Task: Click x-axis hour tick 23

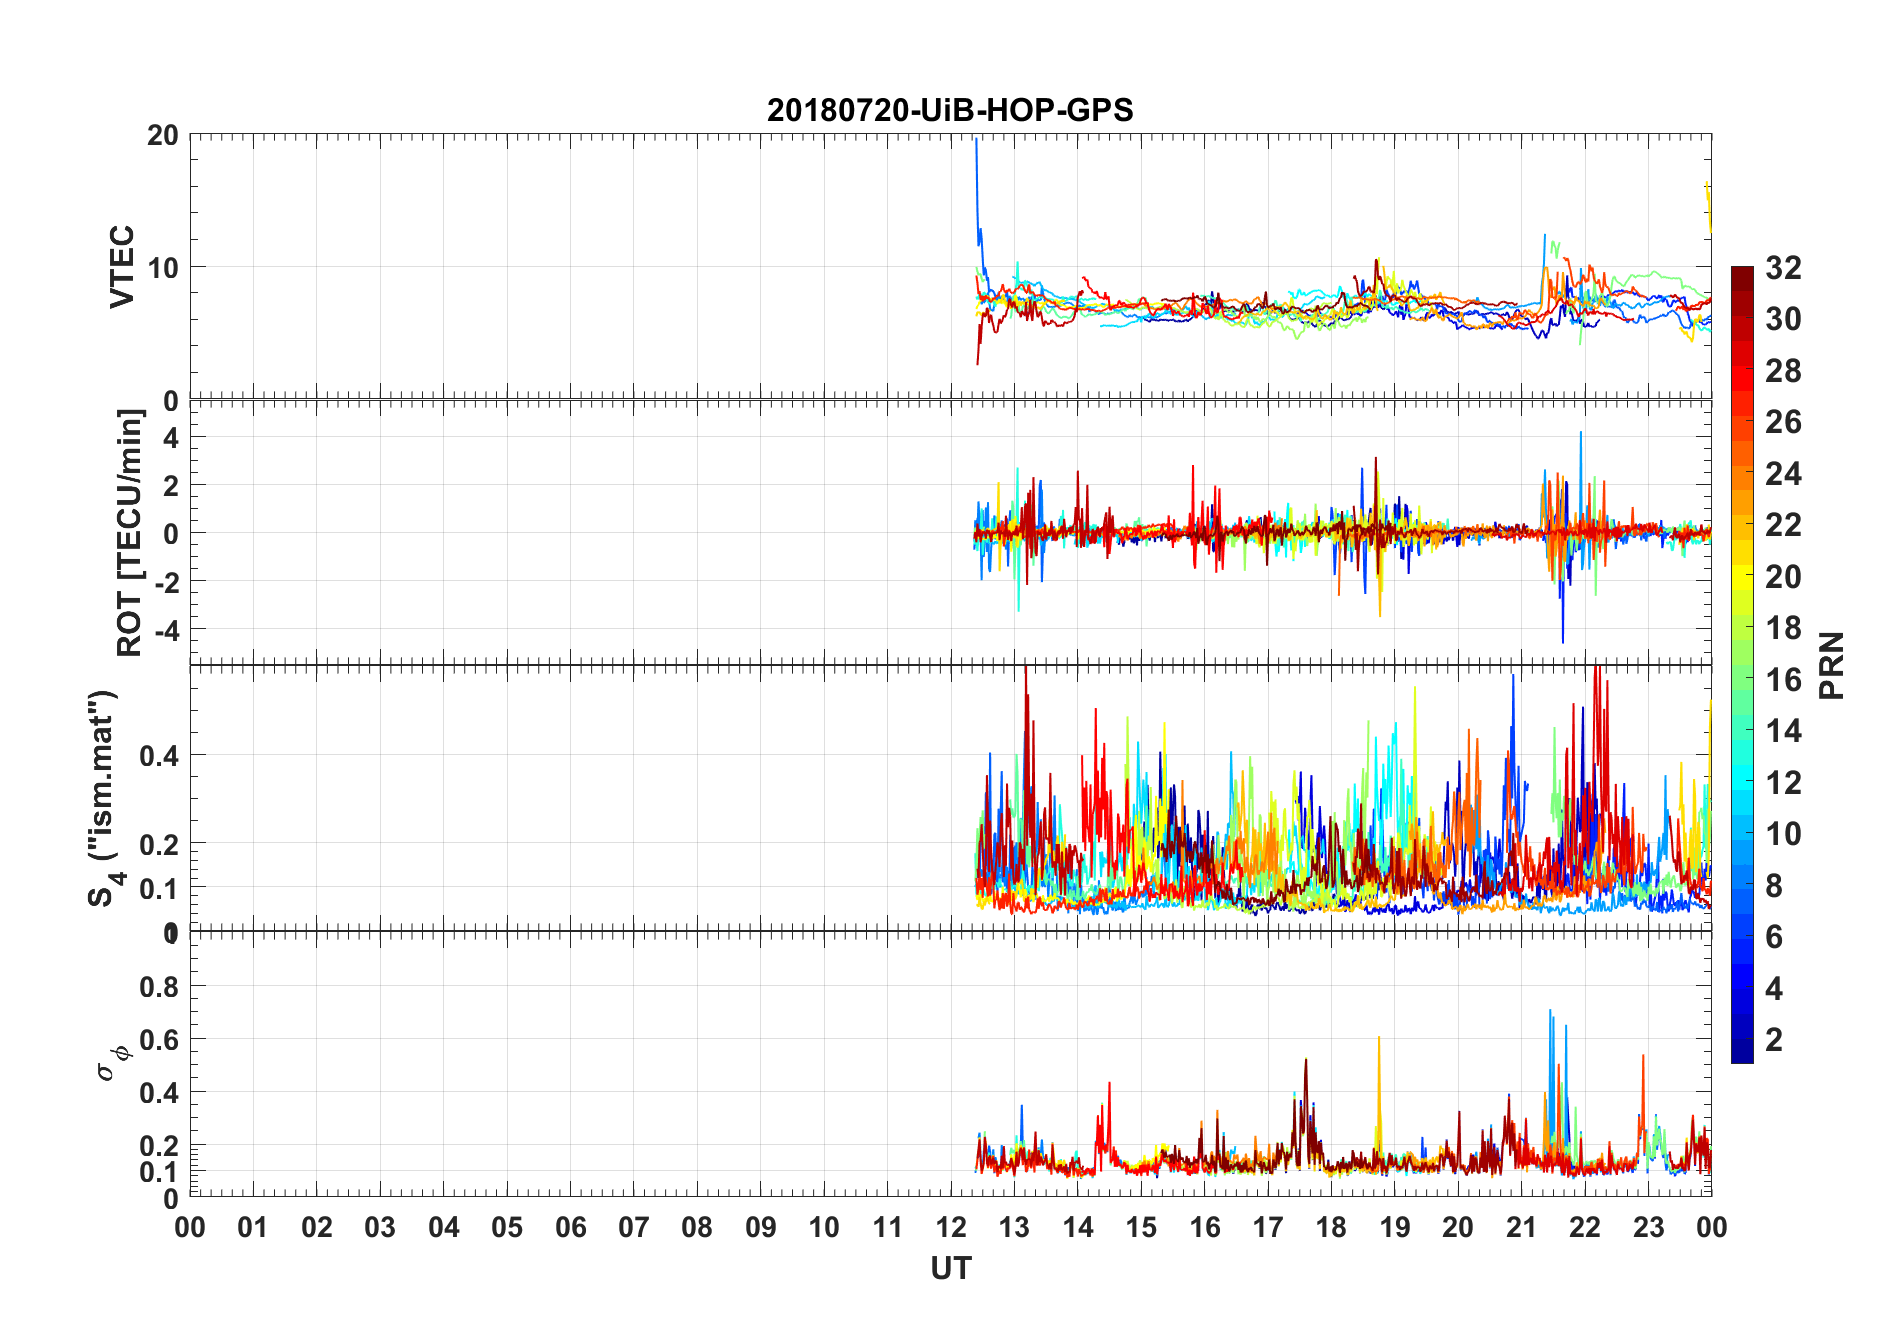Action: 1648,1227
